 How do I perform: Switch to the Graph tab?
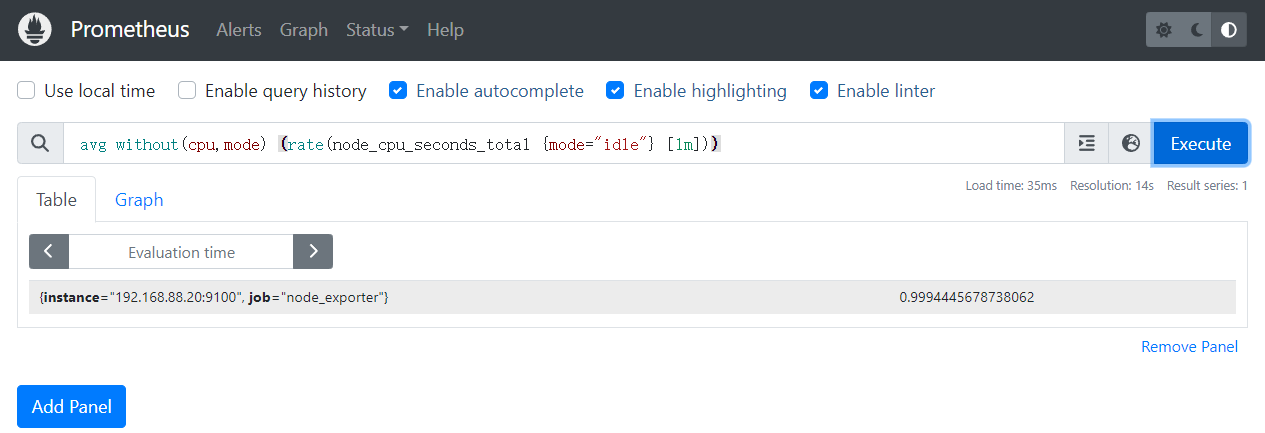coord(139,200)
